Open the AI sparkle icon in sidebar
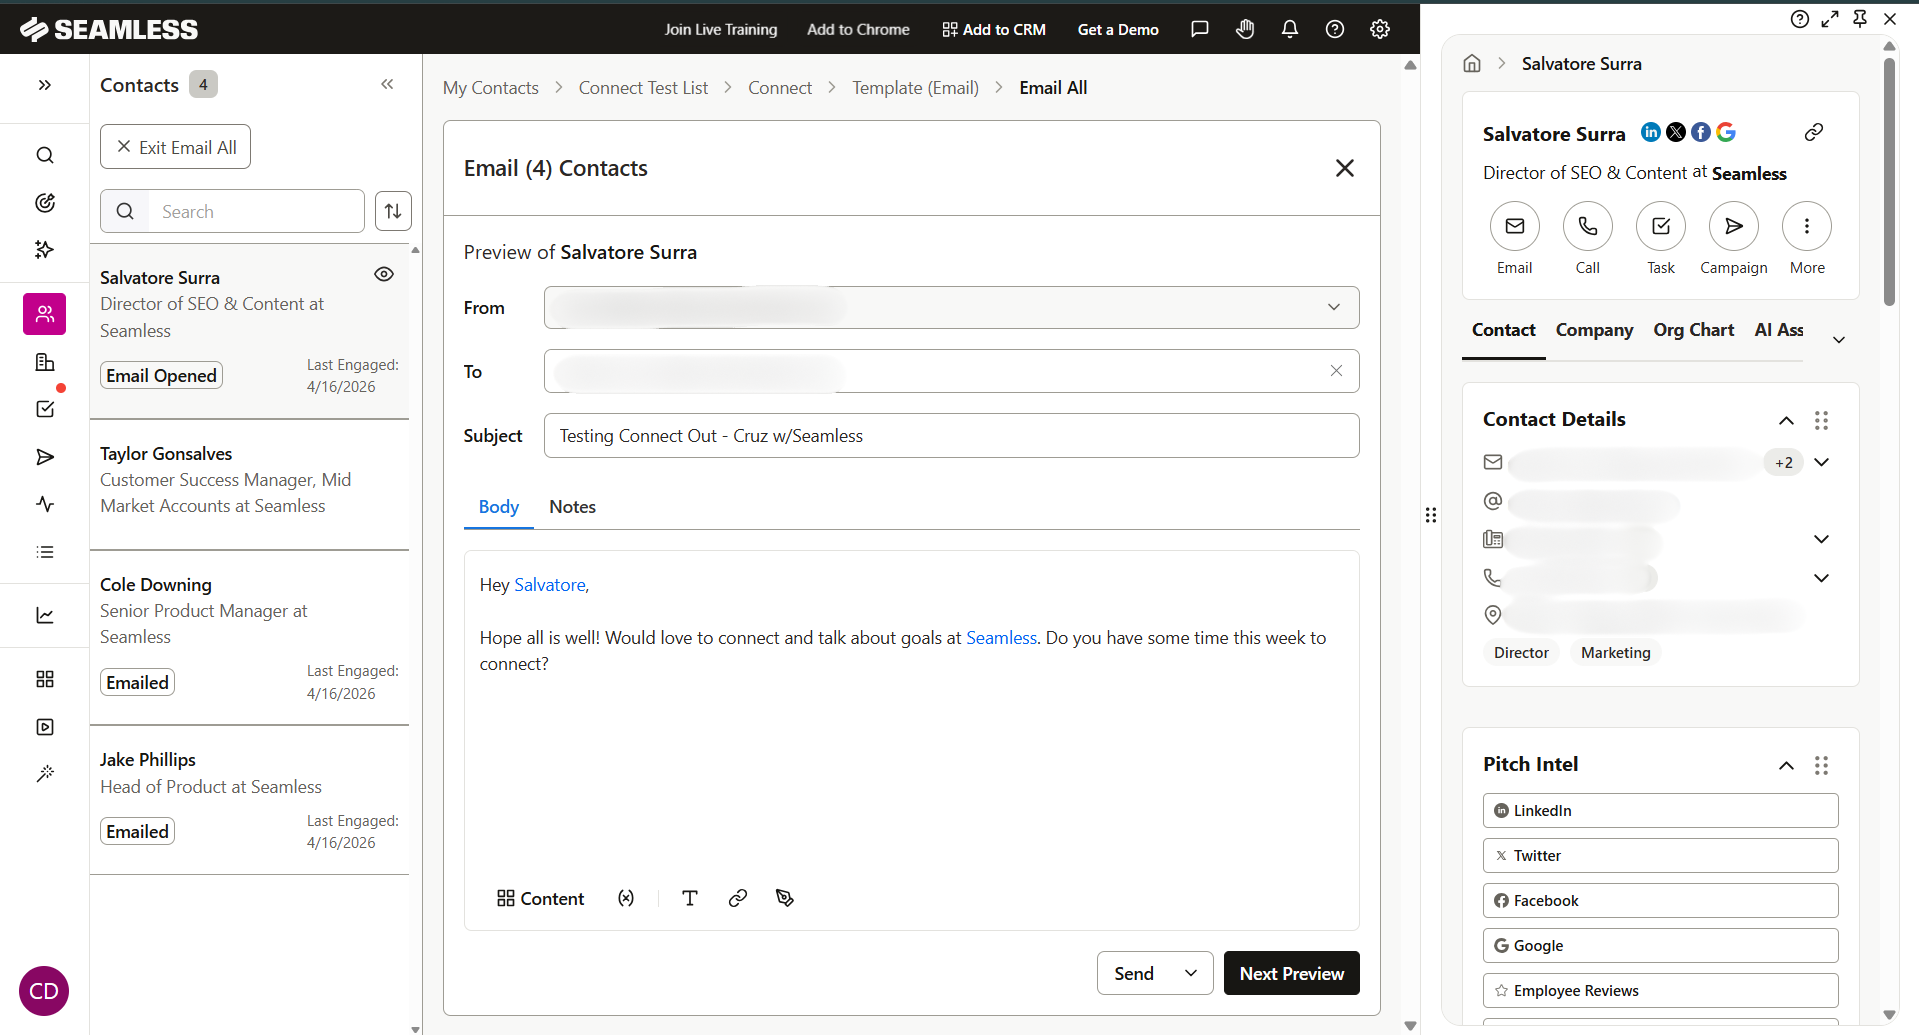The width and height of the screenshot is (1919, 1035). (x=44, y=250)
